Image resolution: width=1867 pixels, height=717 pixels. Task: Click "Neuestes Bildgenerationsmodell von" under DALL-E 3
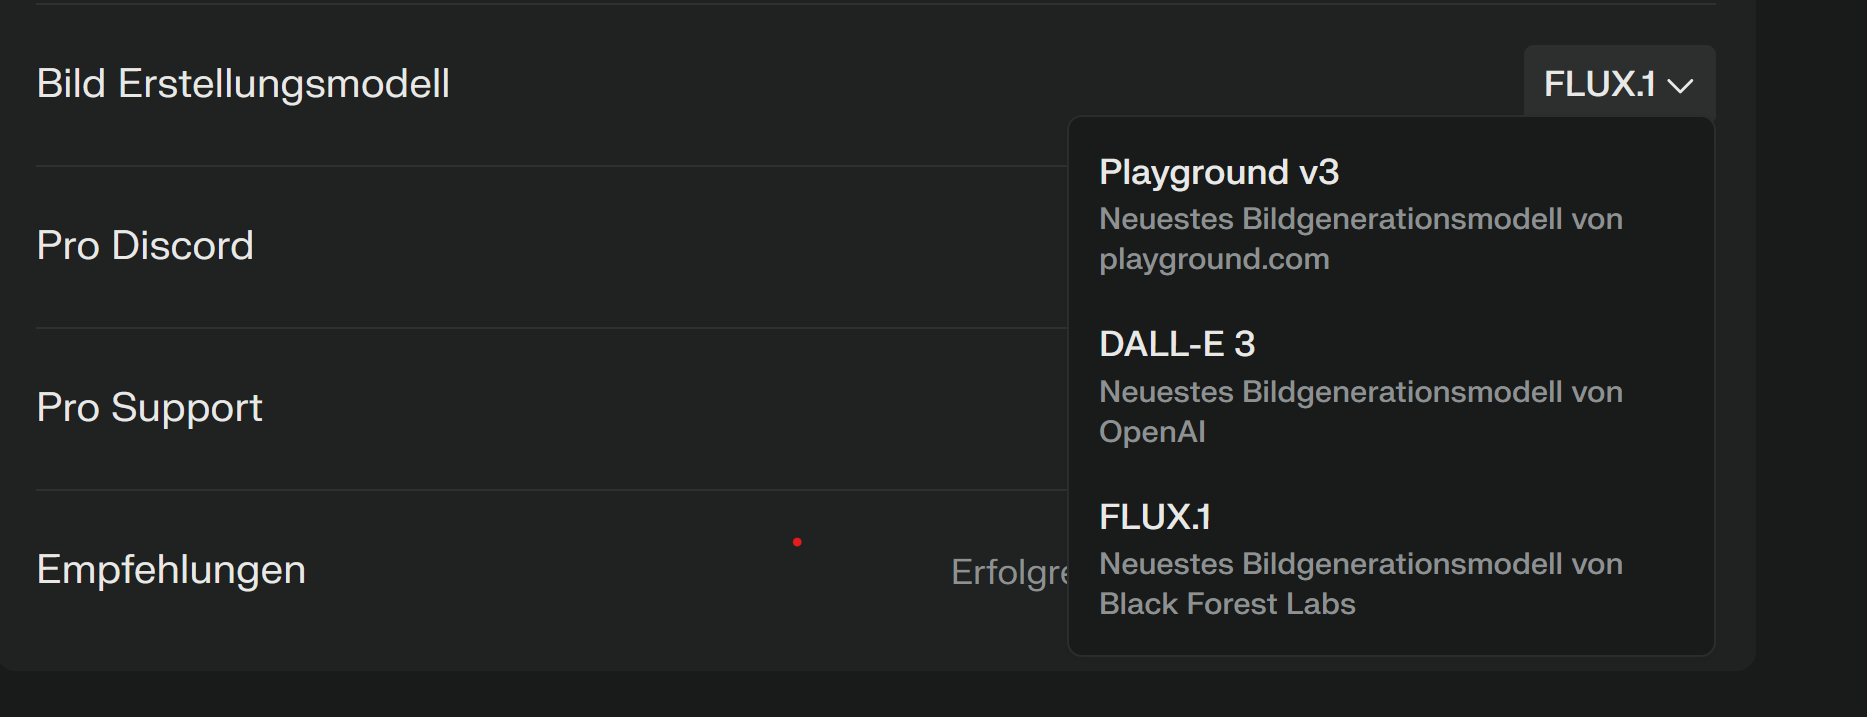point(1360,392)
